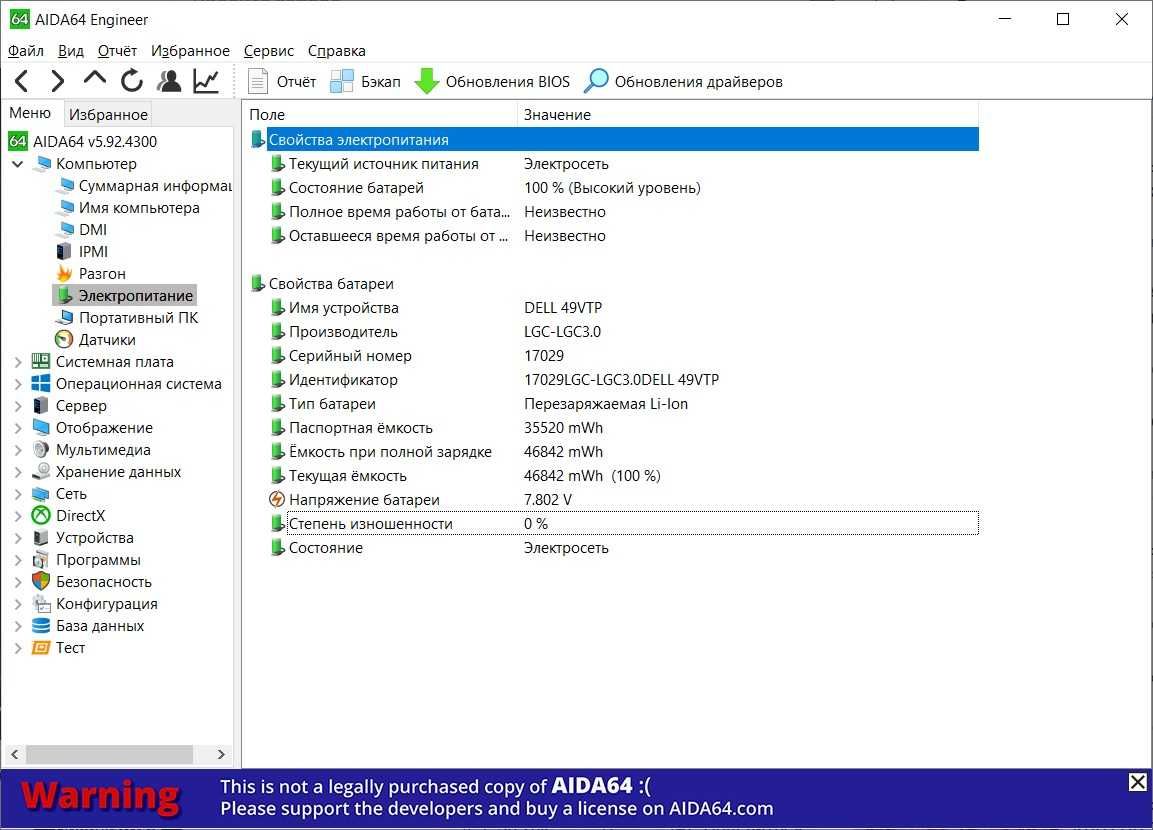Expand the Сервер node
Screen dimensions: 1153x830
(x=18, y=406)
